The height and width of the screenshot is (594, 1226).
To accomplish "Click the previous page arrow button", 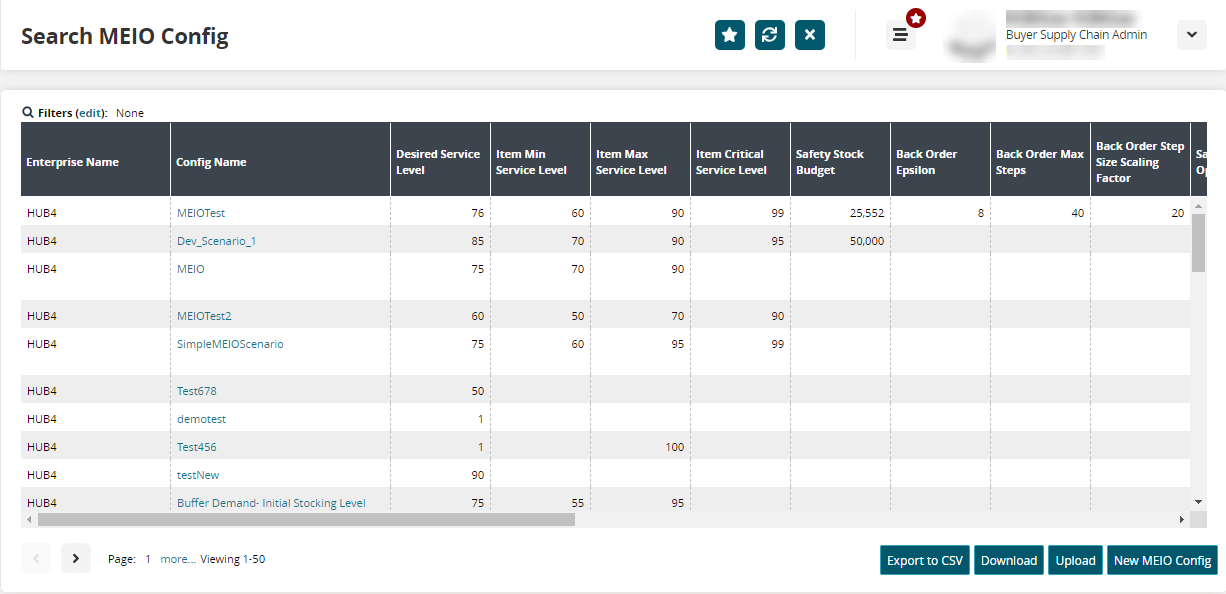I will pos(36,558).
